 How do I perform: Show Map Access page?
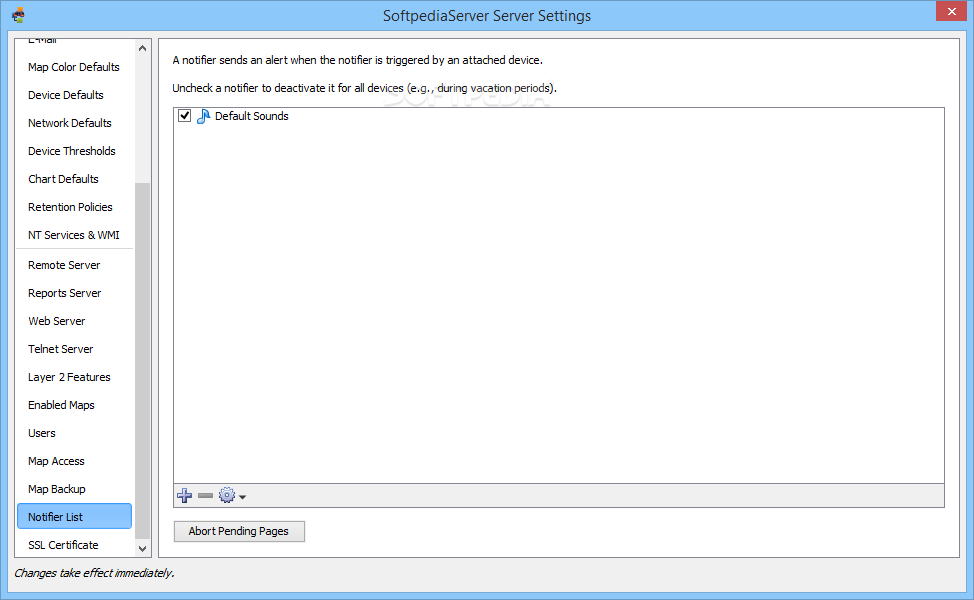(x=57, y=461)
